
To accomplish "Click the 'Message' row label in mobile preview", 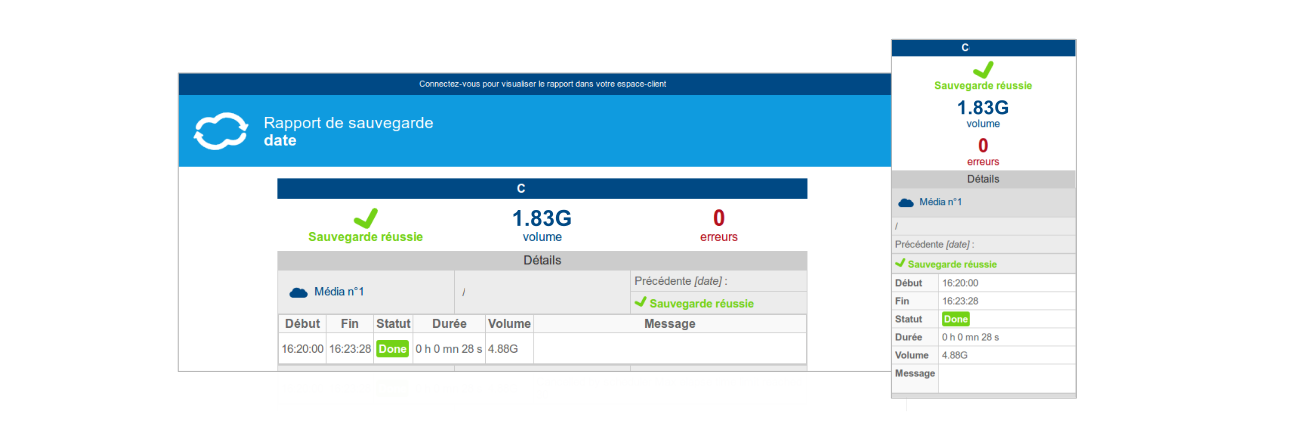I will click(915, 373).
